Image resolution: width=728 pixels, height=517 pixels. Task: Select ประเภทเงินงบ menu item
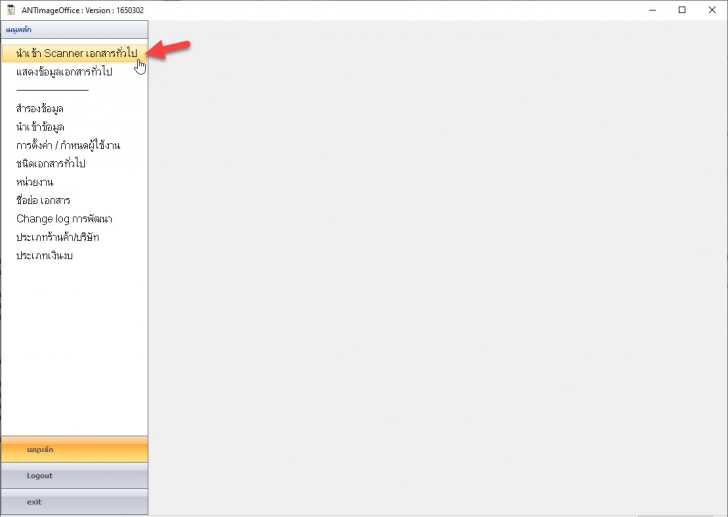(x=44, y=256)
